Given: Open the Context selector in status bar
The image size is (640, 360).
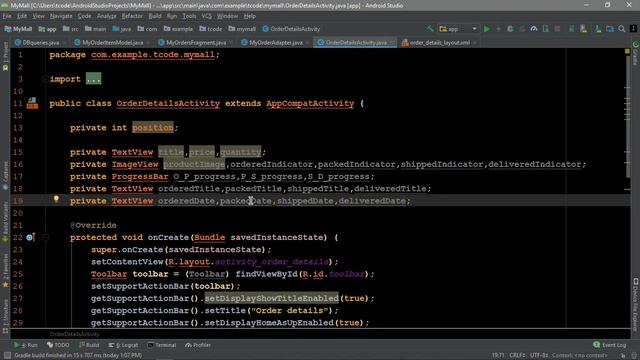Looking at the screenshot, I should coord(580,356).
